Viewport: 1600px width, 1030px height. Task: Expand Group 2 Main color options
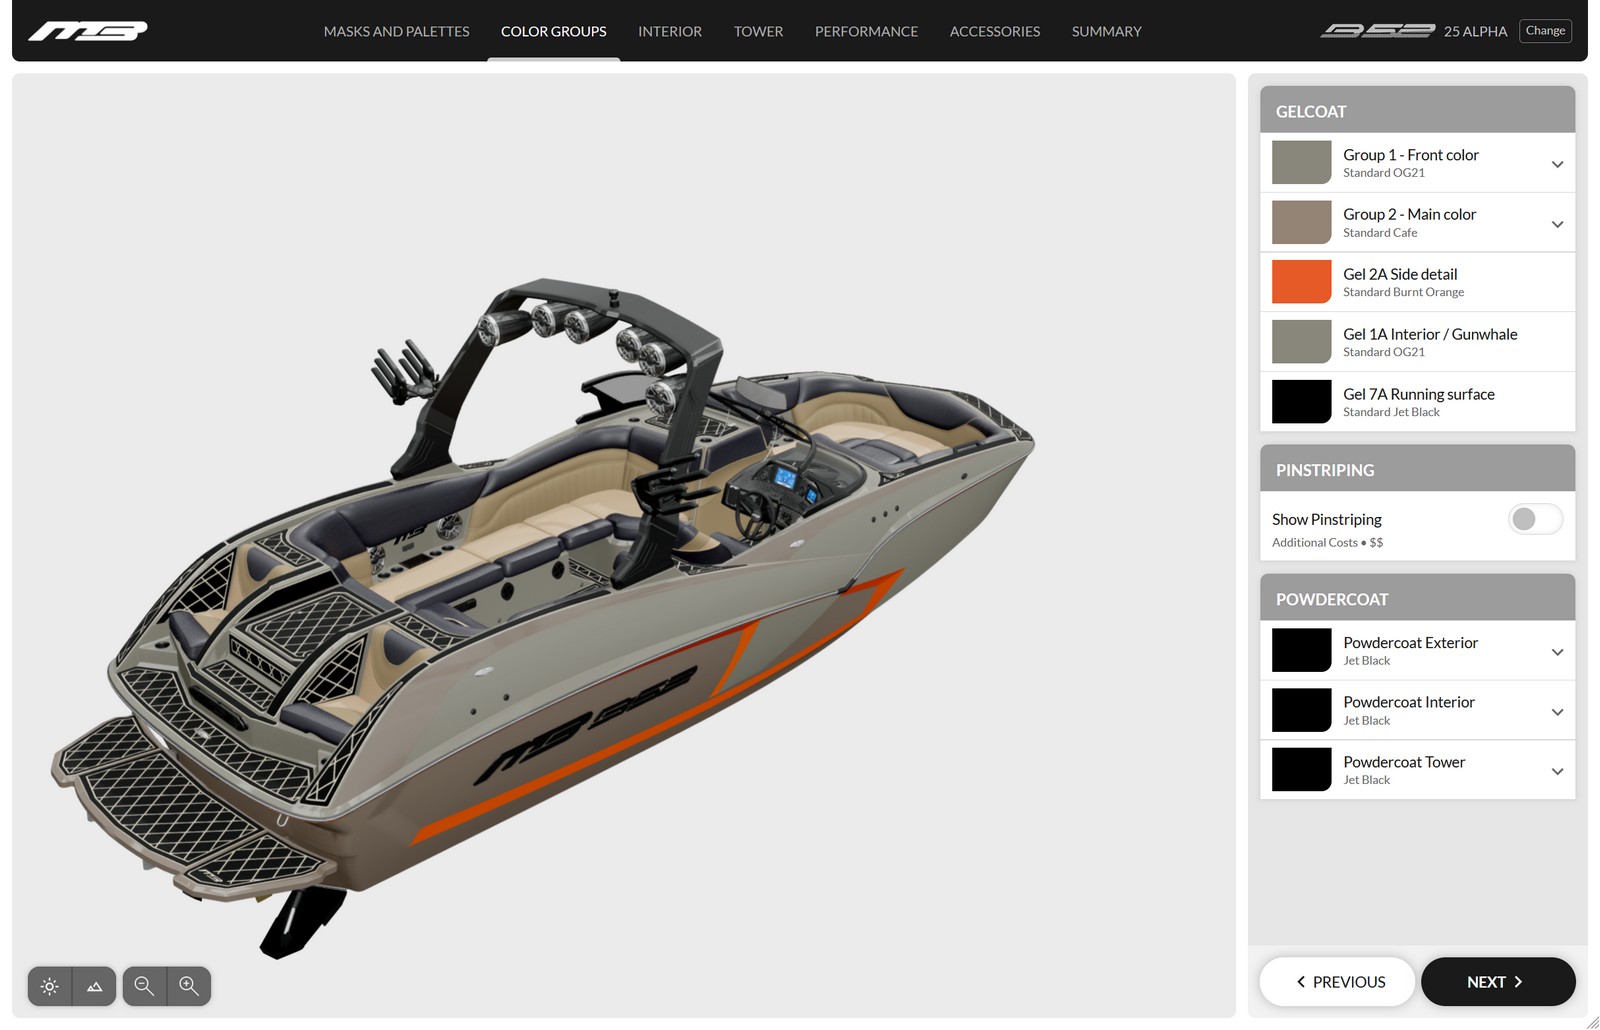tap(1556, 224)
